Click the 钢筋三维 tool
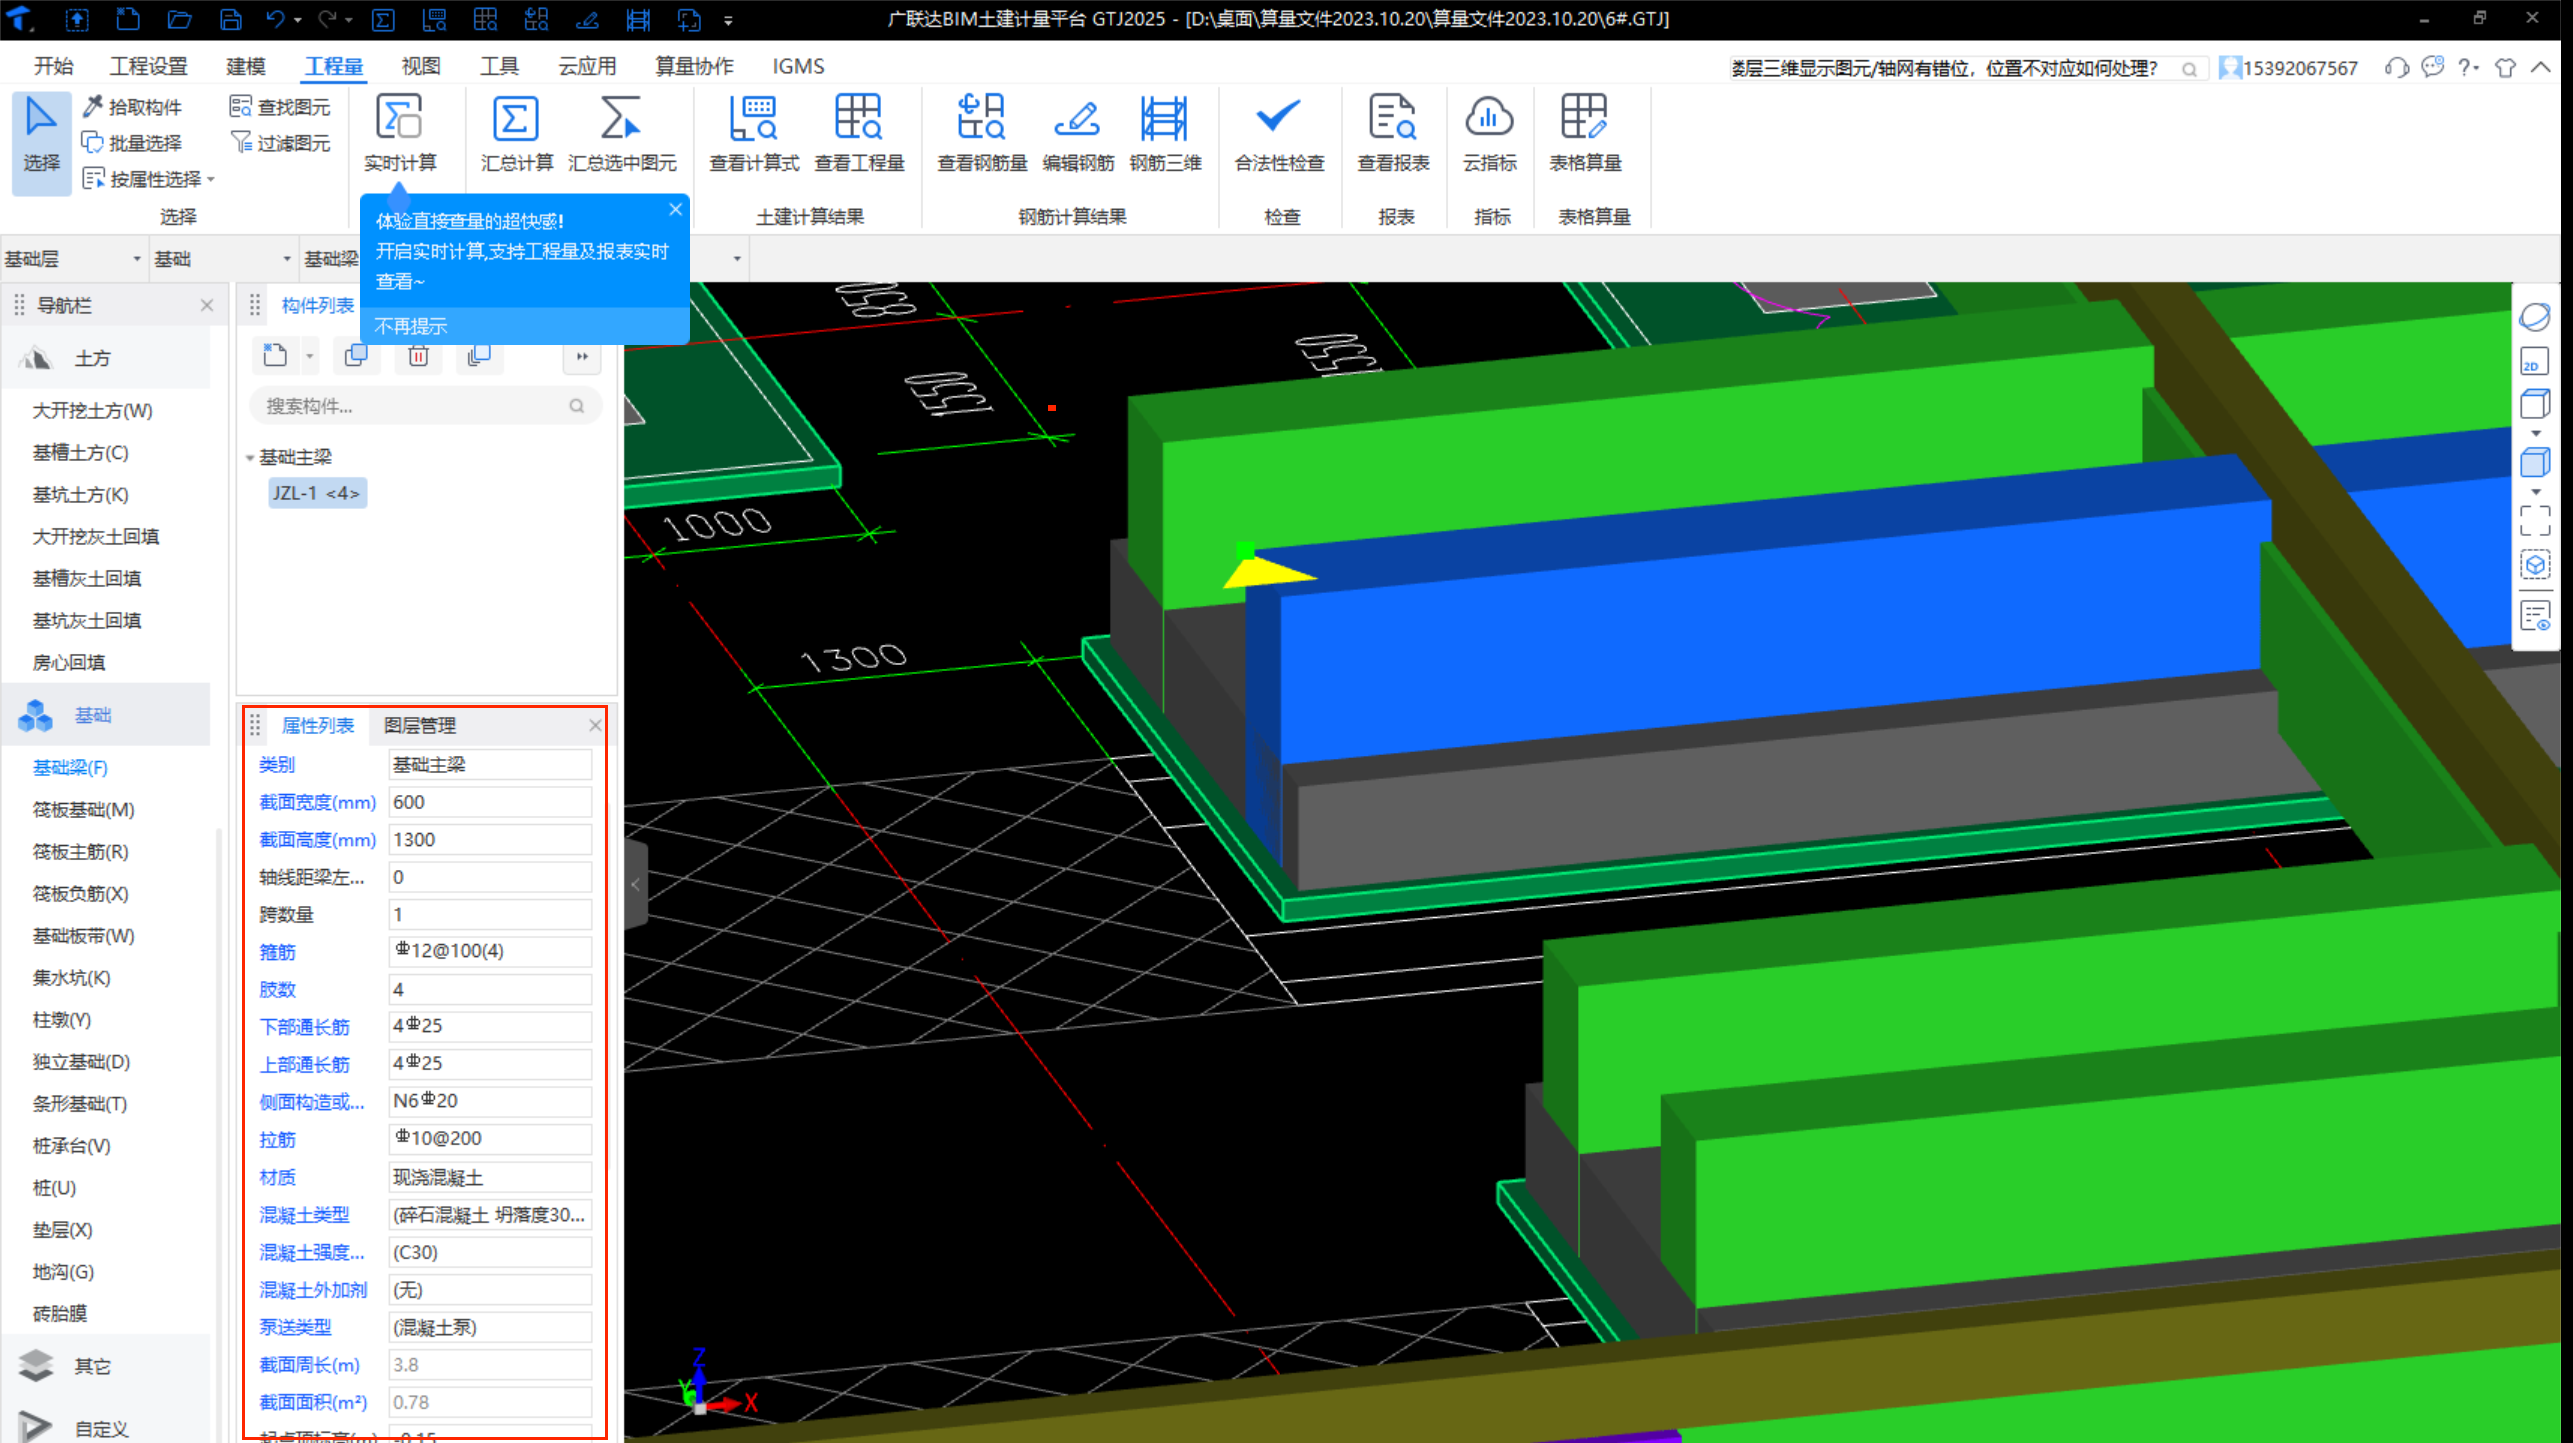This screenshot has width=2573, height=1443. click(1165, 135)
